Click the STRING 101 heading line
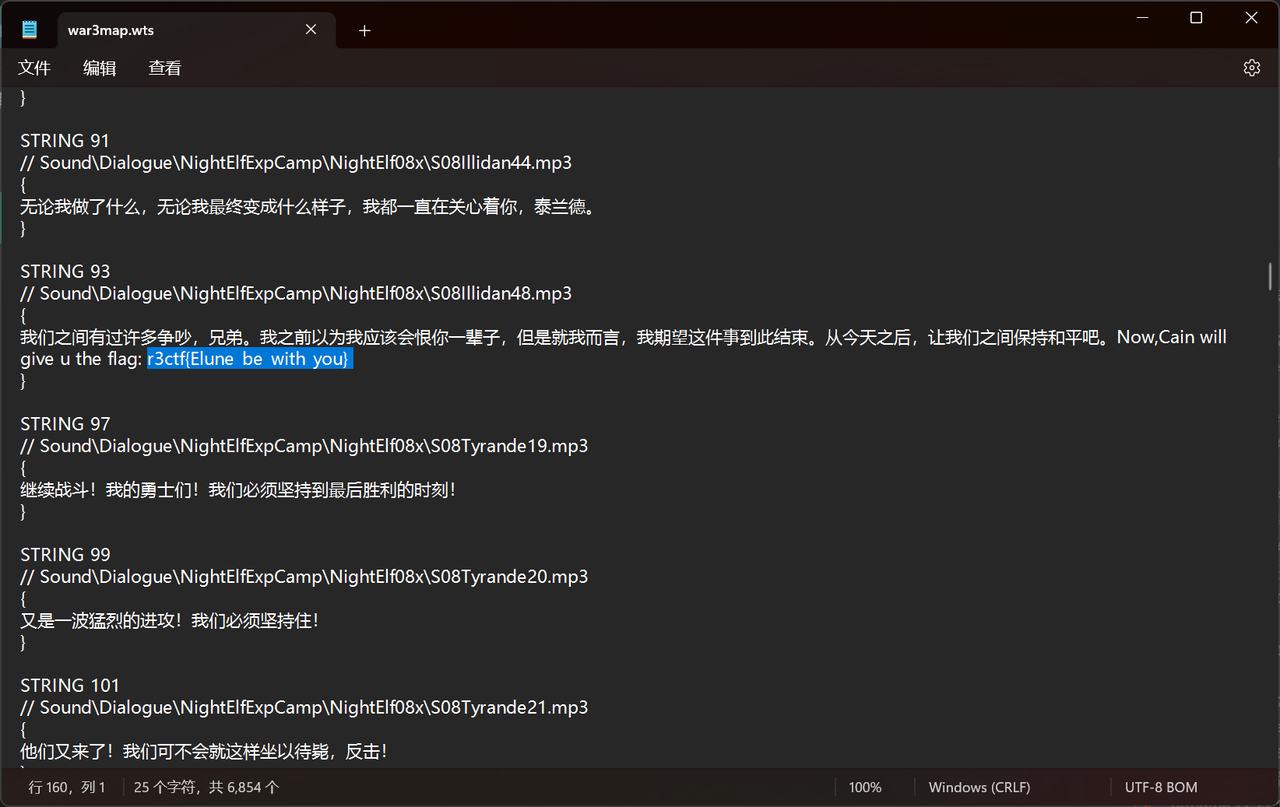The image size is (1280, 807). (70, 686)
